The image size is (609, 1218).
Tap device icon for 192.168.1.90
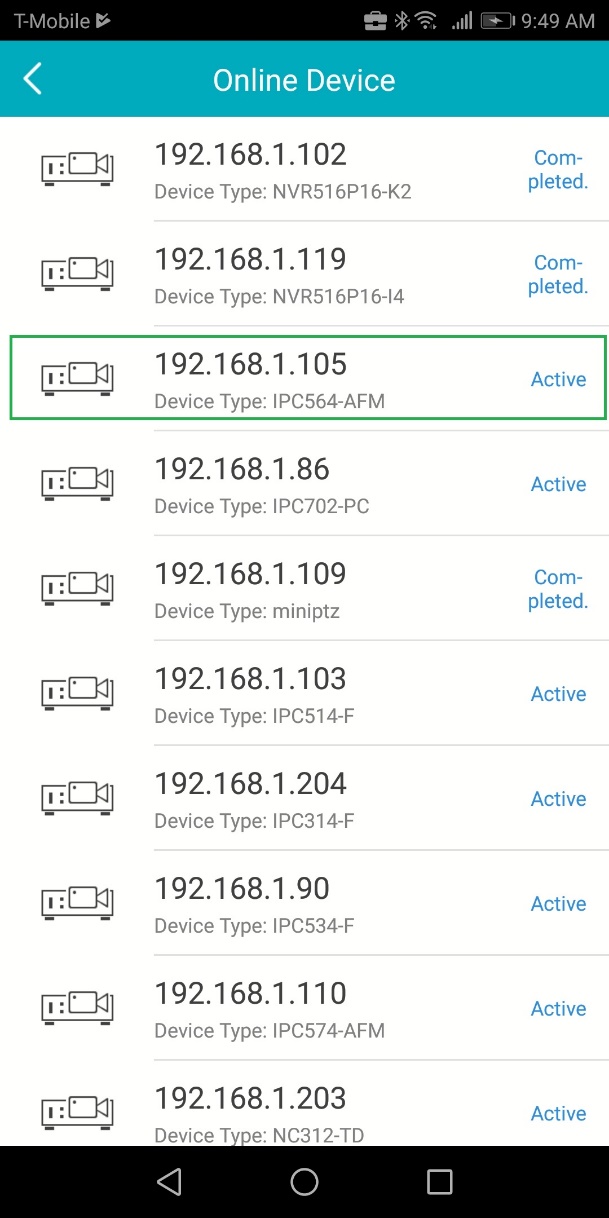pyautogui.click(x=77, y=903)
